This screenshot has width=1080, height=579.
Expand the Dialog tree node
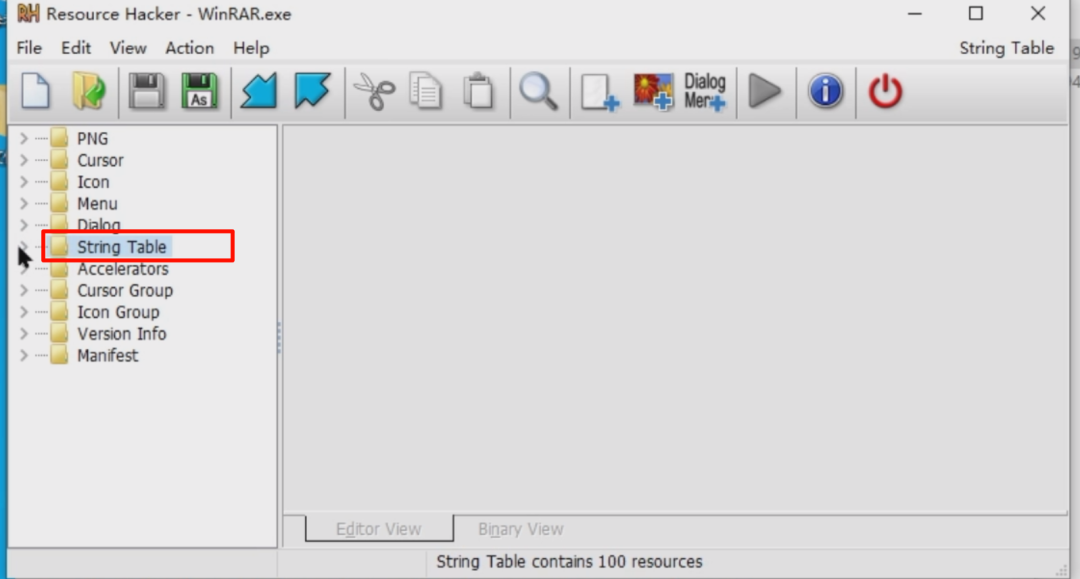pos(24,225)
